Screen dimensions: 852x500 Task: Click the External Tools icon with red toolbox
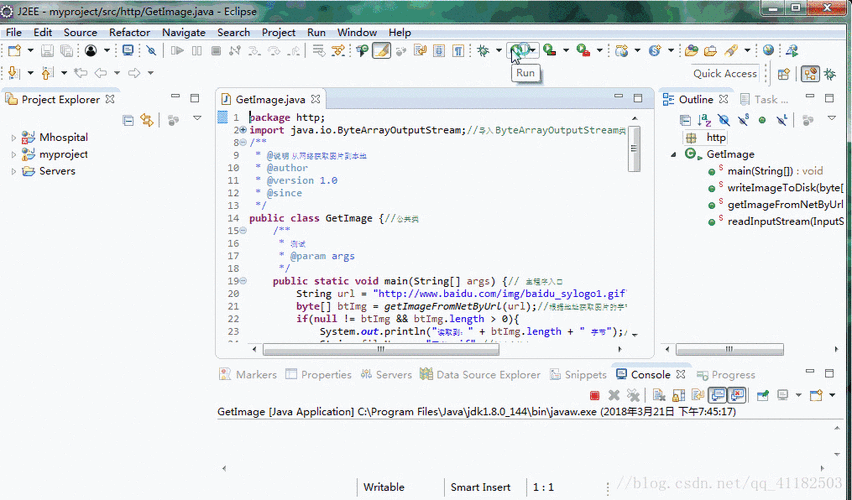[583, 51]
